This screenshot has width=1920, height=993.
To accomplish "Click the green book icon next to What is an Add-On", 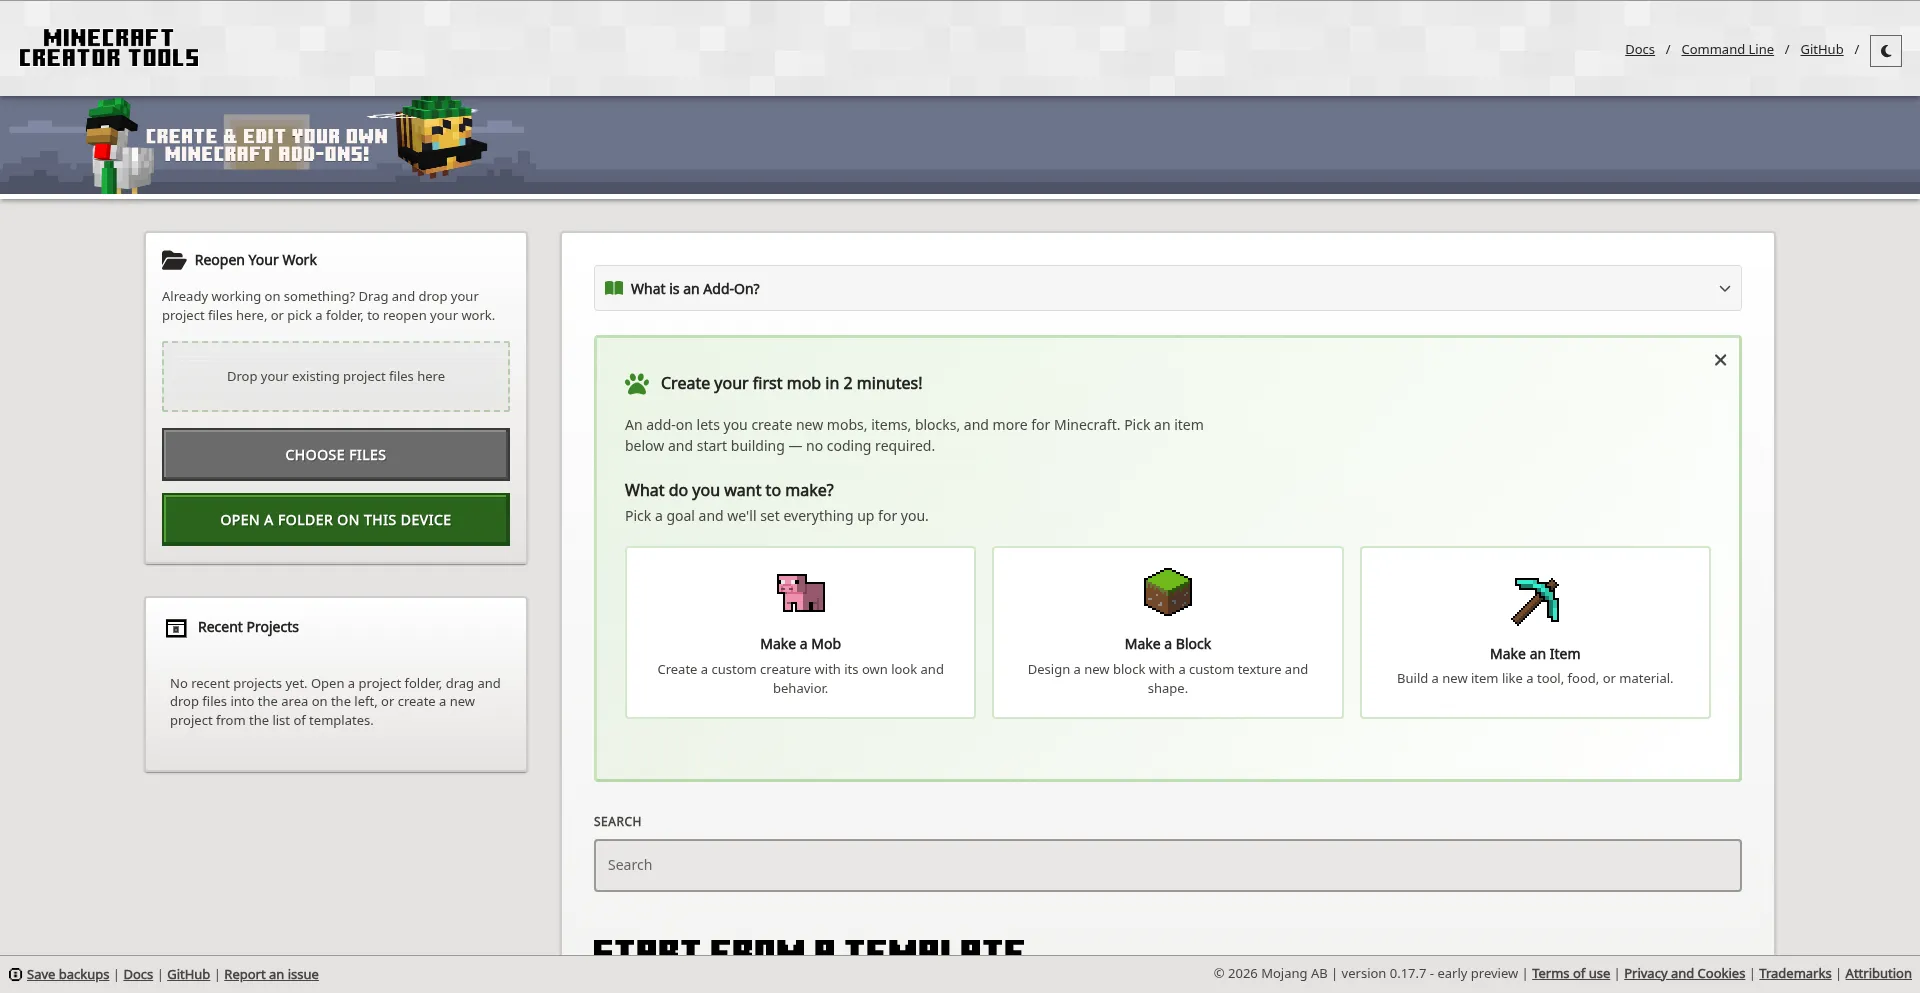I will point(614,288).
